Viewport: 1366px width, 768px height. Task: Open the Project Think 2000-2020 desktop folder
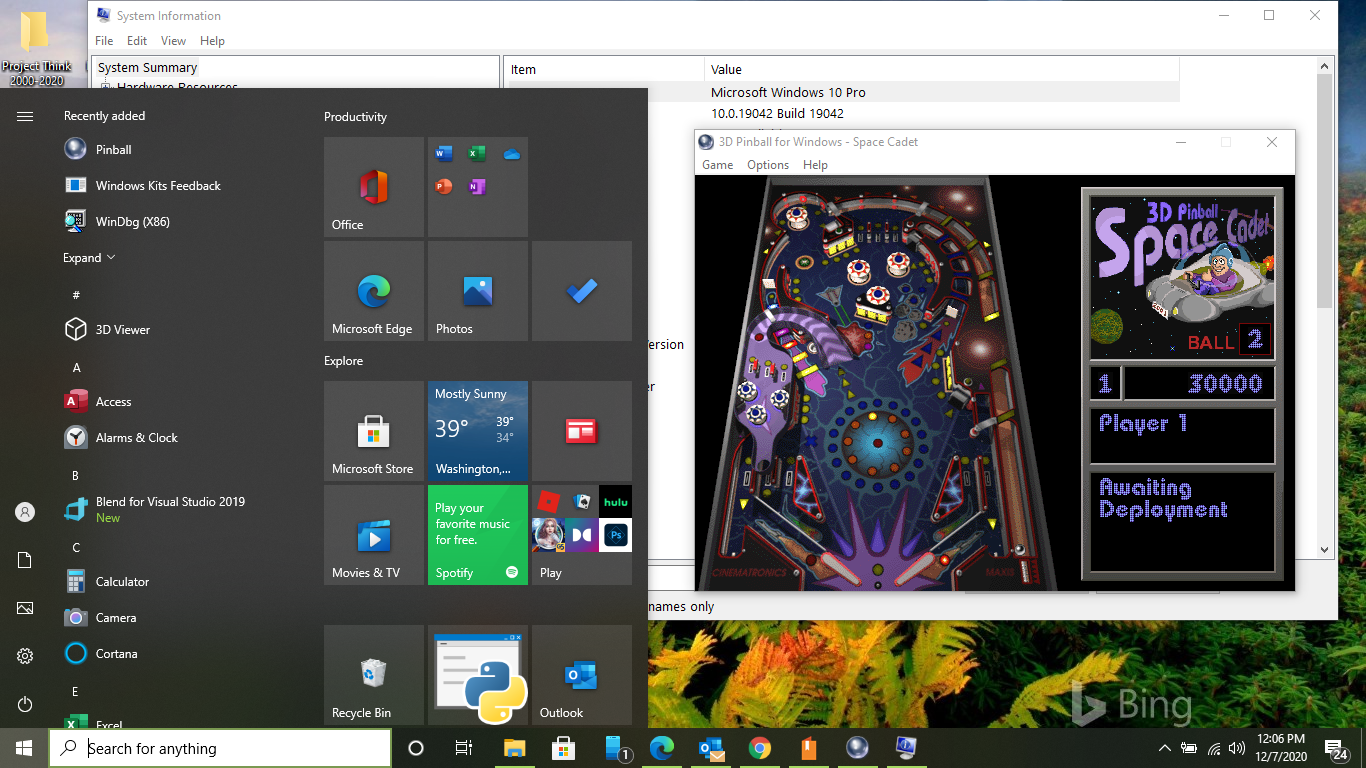click(37, 48)
